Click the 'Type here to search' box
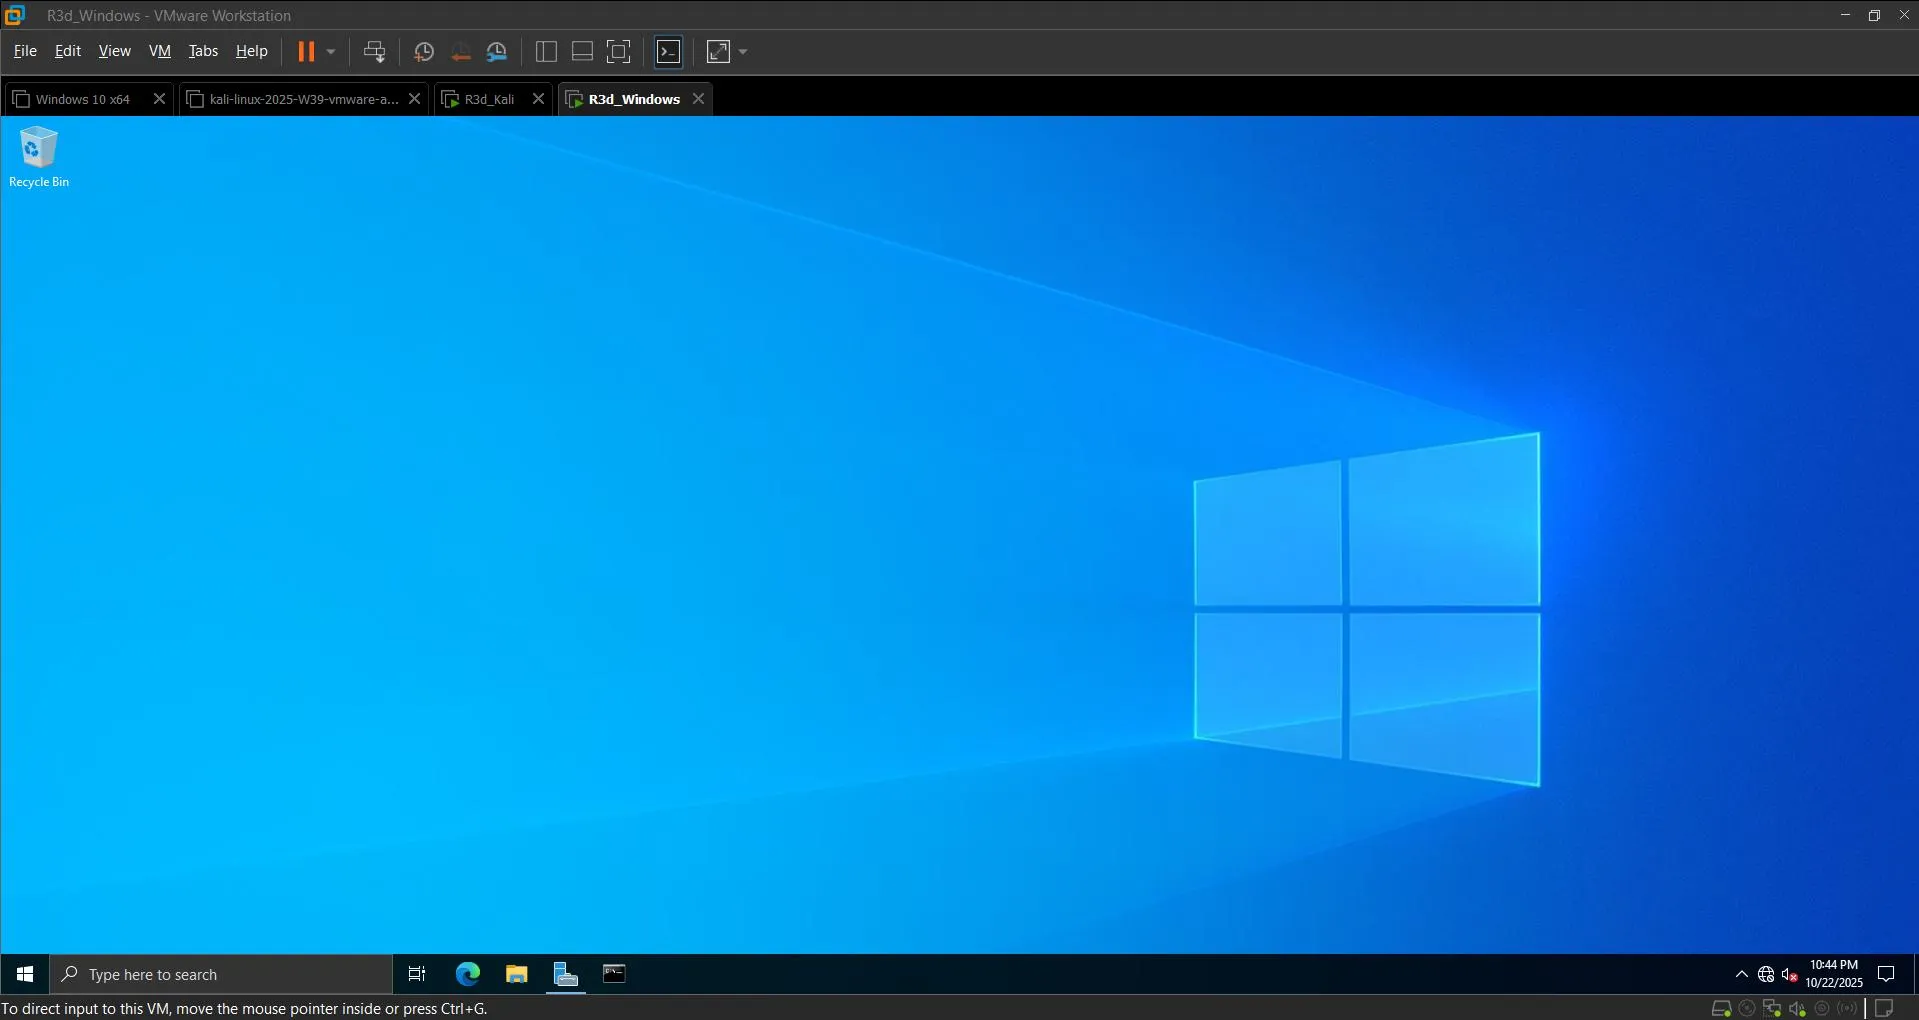The image size is (1919, 1020). click(221, 974)
